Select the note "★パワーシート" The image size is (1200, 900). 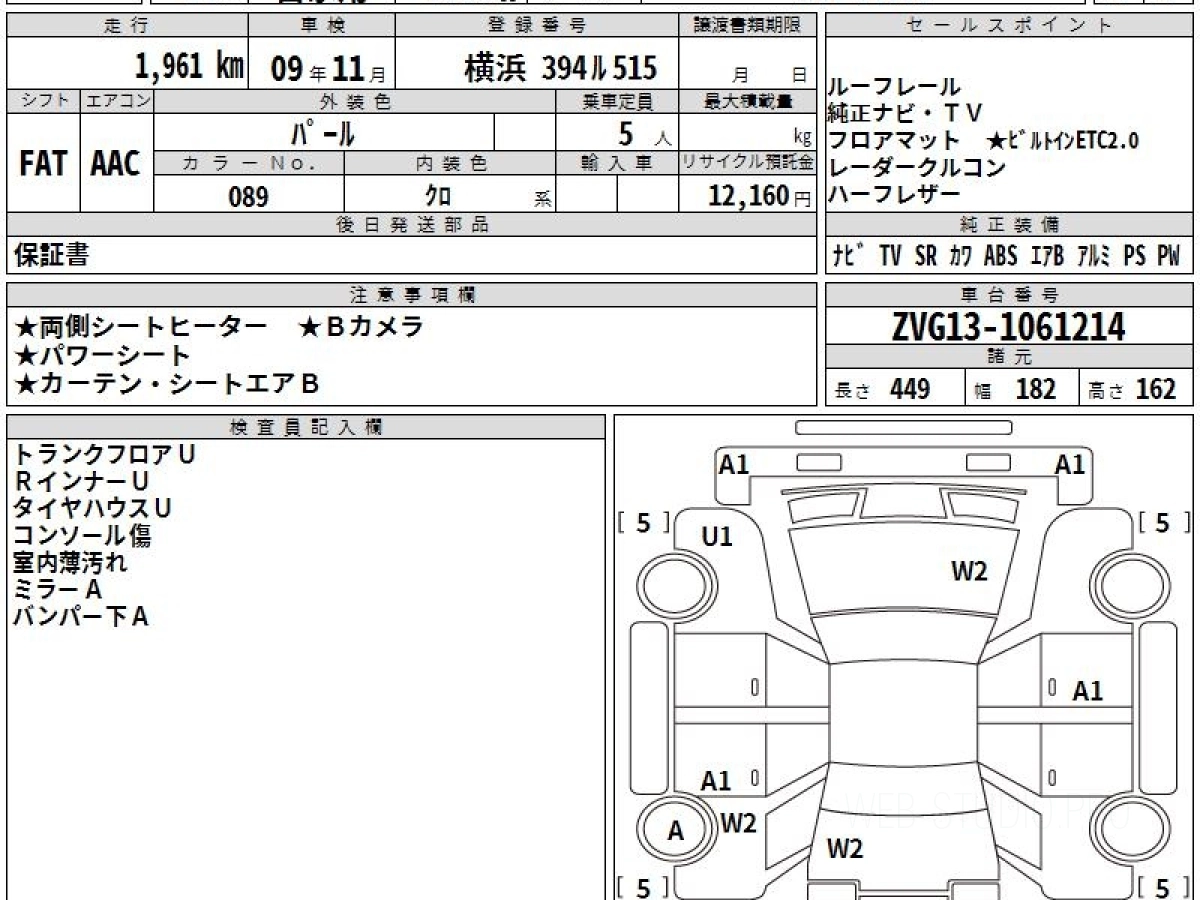point(101,355)
